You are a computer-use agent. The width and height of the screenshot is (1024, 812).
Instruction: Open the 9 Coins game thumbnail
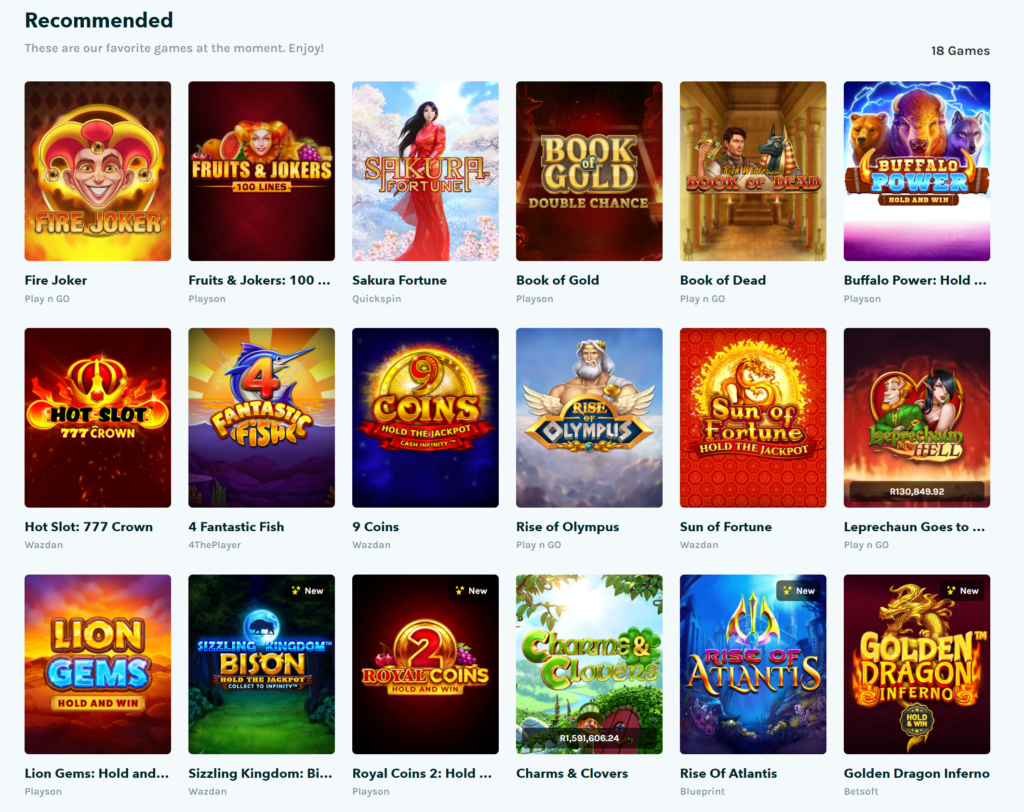coord(425,417)
